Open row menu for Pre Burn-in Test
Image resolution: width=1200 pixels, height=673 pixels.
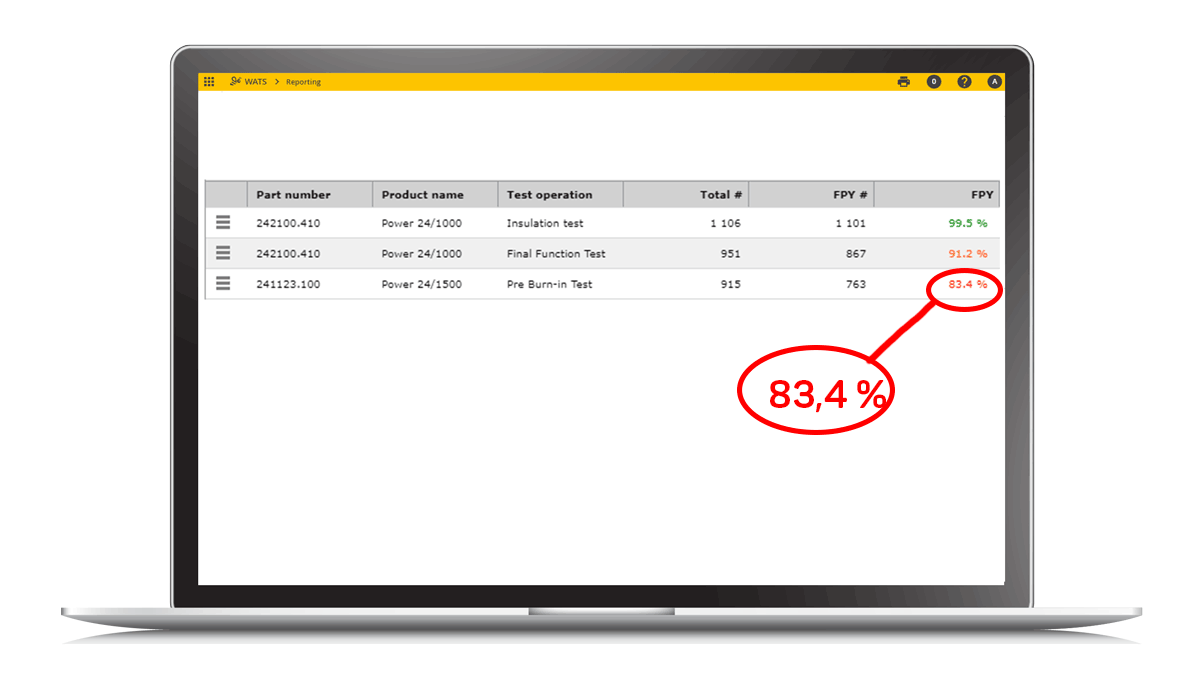pyautogui.click(x=223, y=284)
